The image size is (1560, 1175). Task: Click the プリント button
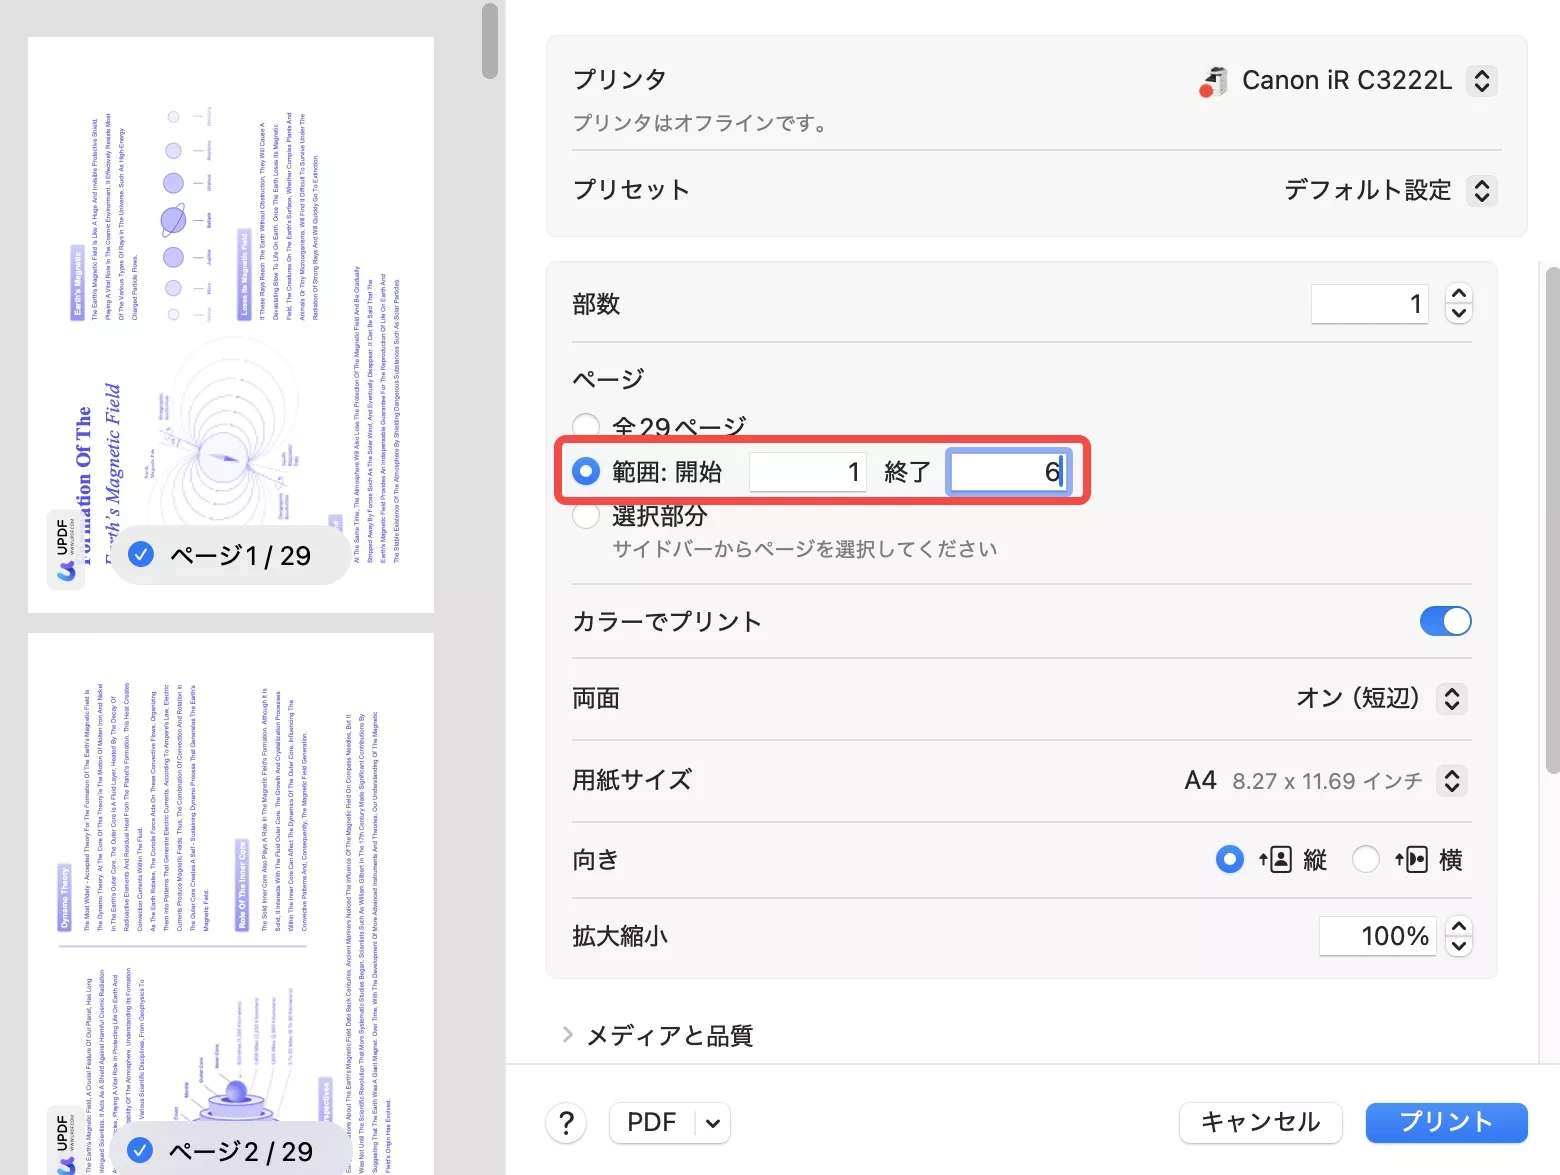(1446, 1122)
